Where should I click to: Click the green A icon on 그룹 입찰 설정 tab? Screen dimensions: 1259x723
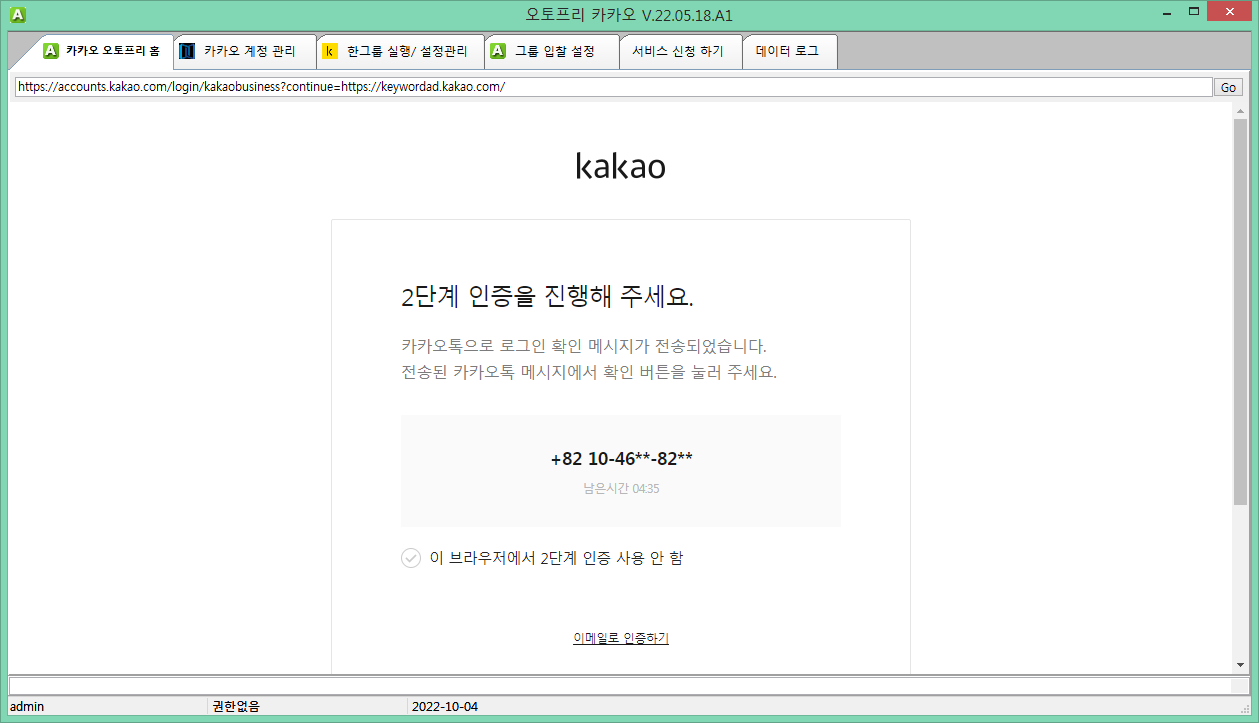tap(498, 50)
